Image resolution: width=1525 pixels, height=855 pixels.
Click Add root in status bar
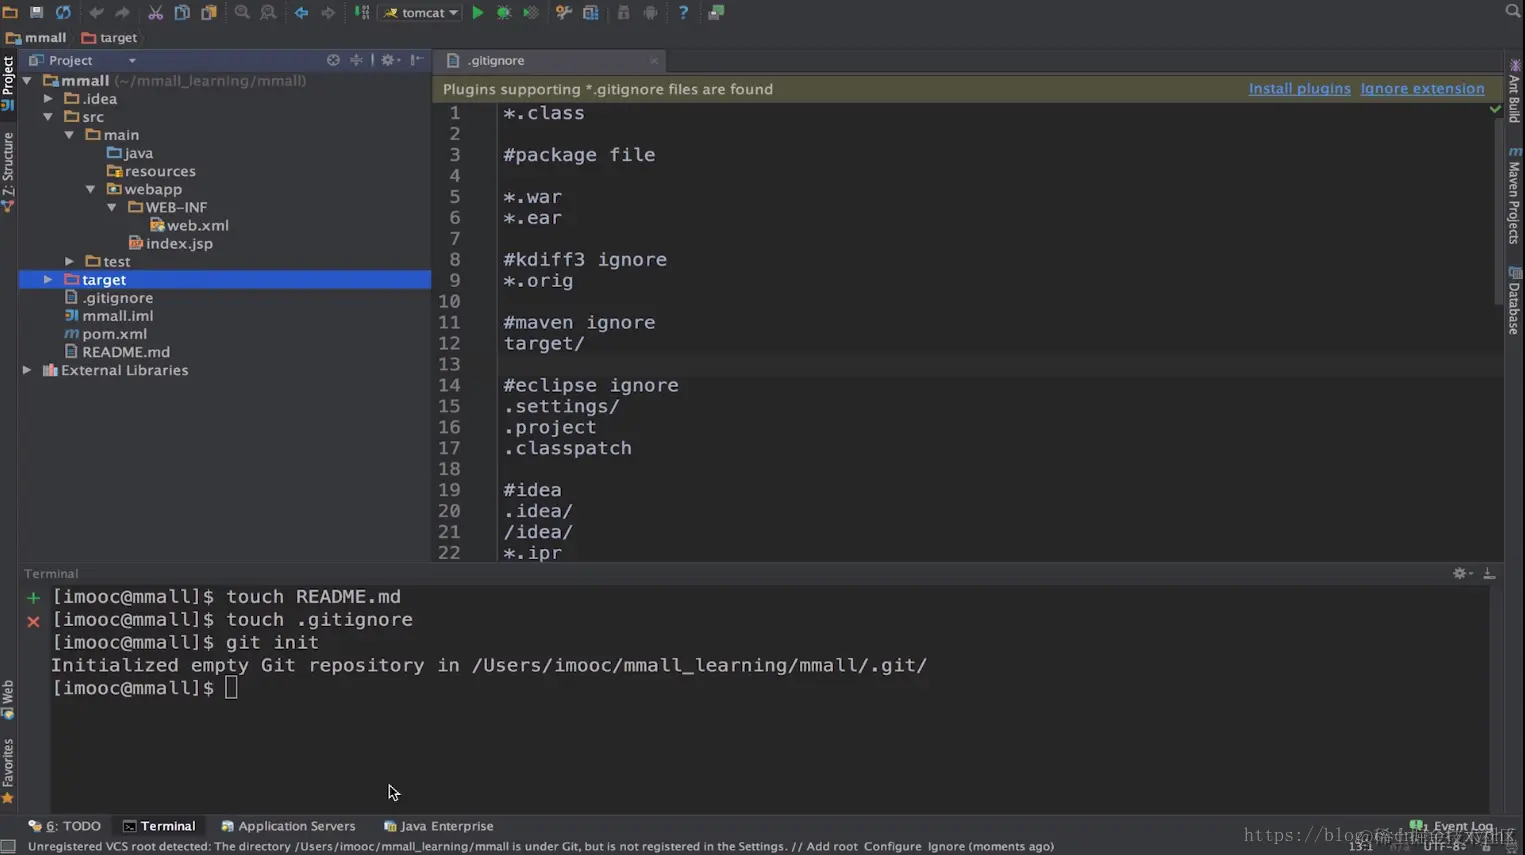coord(832,846)
